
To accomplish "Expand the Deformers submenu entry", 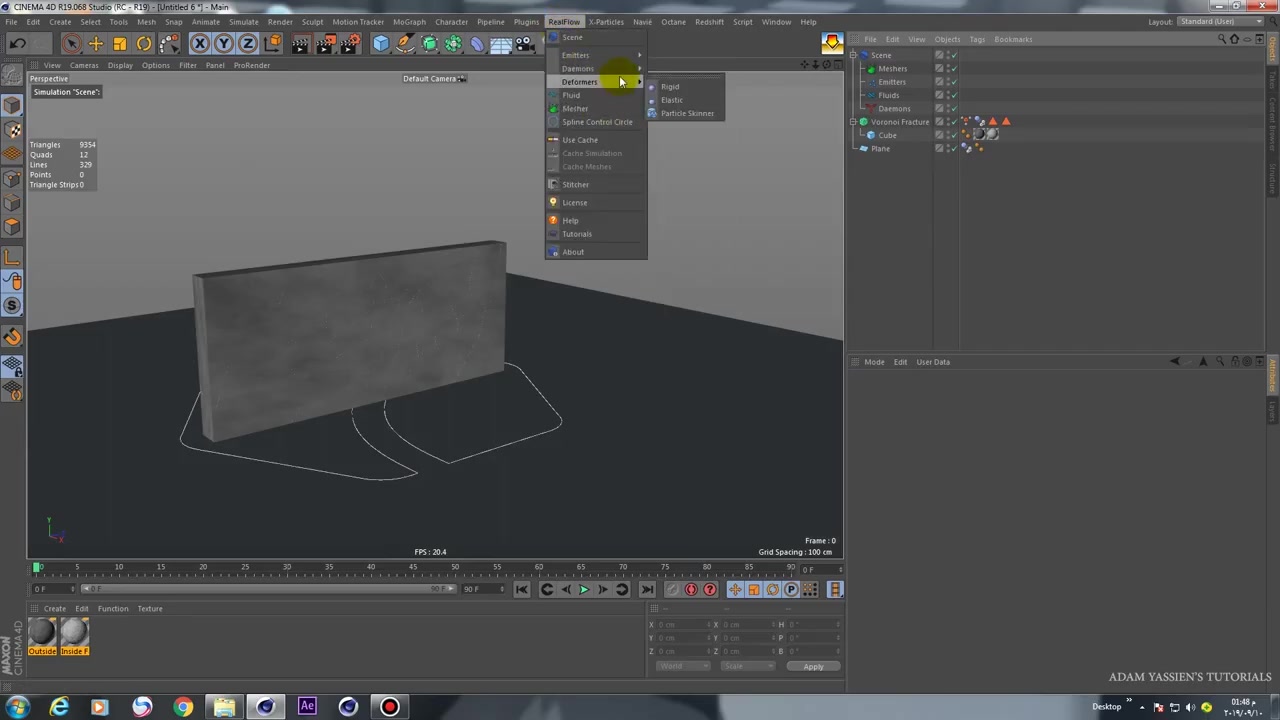I will coord(596,82).
